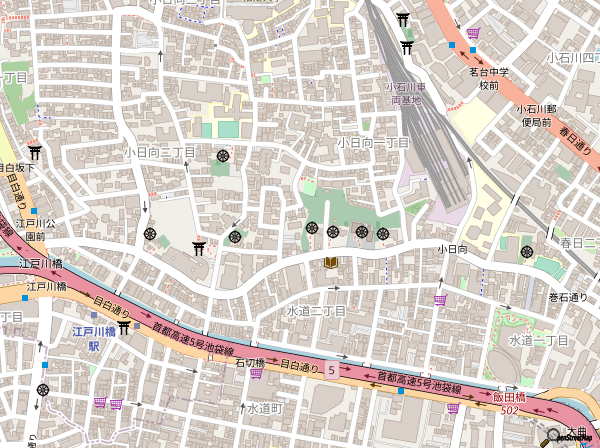
Task: Click the 石切橋 bridge label
Action: click(250, 363)
